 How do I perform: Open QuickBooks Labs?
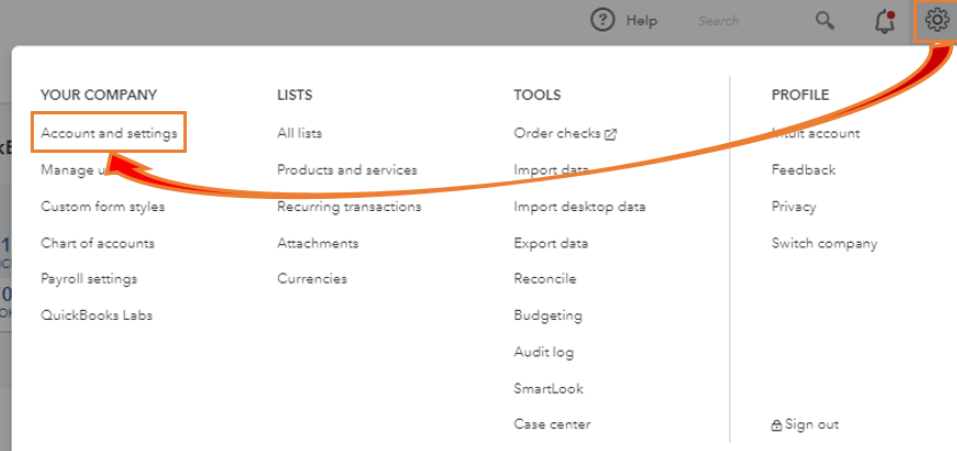coord(96,316)
